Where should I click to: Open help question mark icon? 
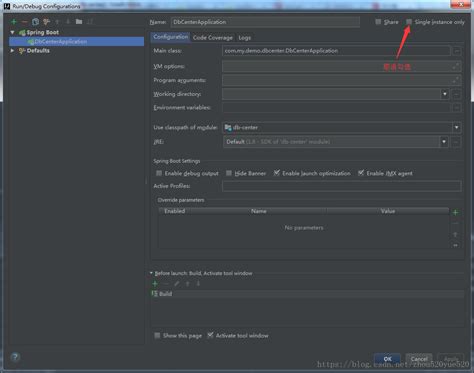pyautogui.click(x=15, y=357)
